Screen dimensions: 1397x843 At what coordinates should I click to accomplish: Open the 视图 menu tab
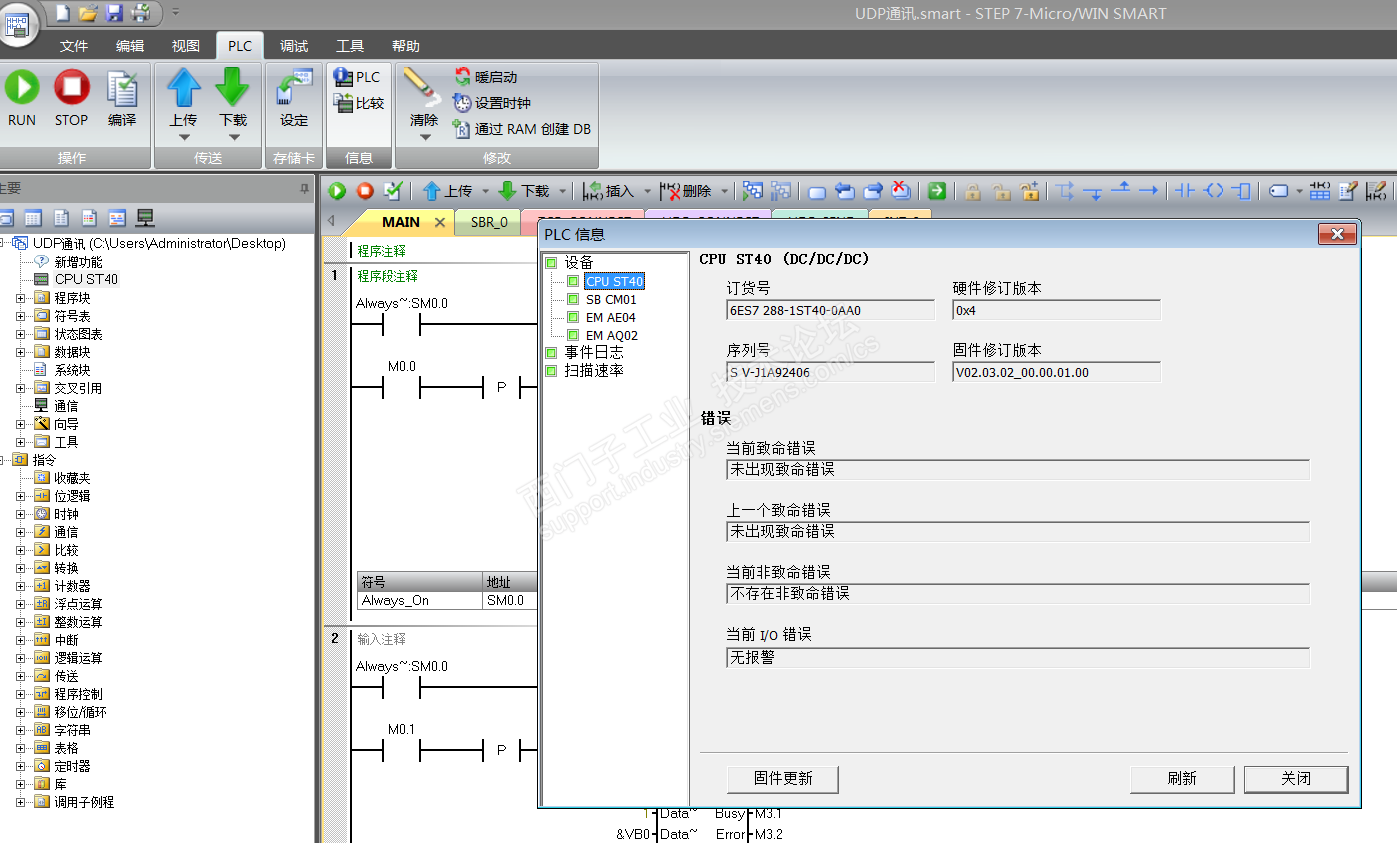(x=186, y=46)
